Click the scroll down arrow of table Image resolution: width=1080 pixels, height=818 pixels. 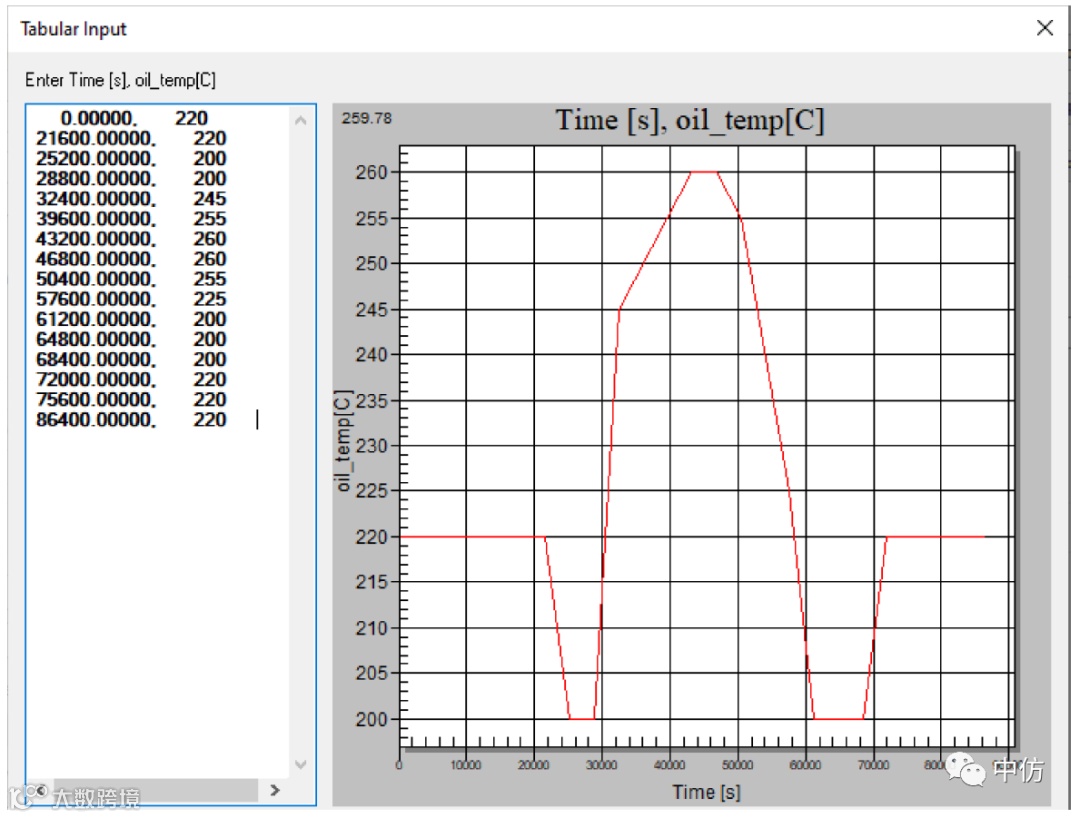300,764
